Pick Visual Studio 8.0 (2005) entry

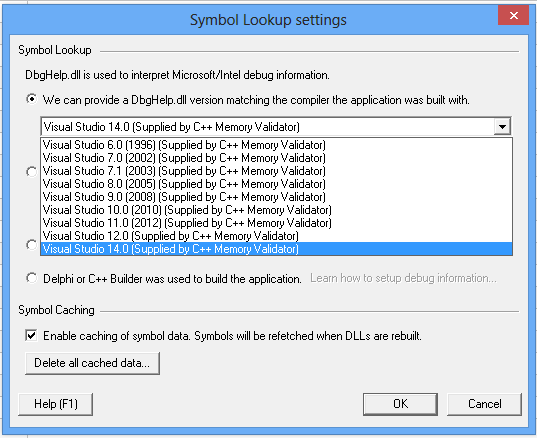277,184
